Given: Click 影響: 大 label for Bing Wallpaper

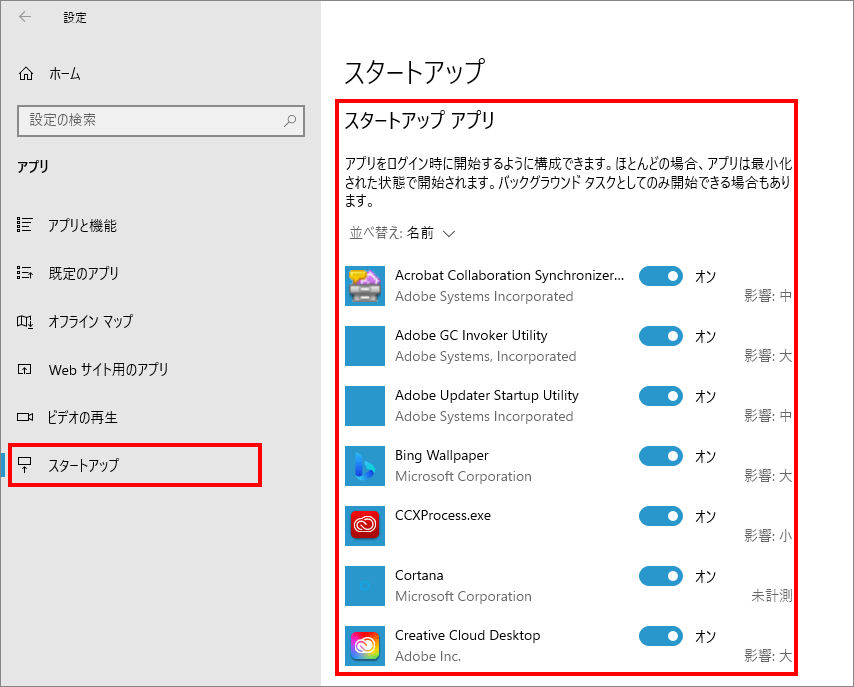Looking at the screenshot, I should (x=768, y=476).
